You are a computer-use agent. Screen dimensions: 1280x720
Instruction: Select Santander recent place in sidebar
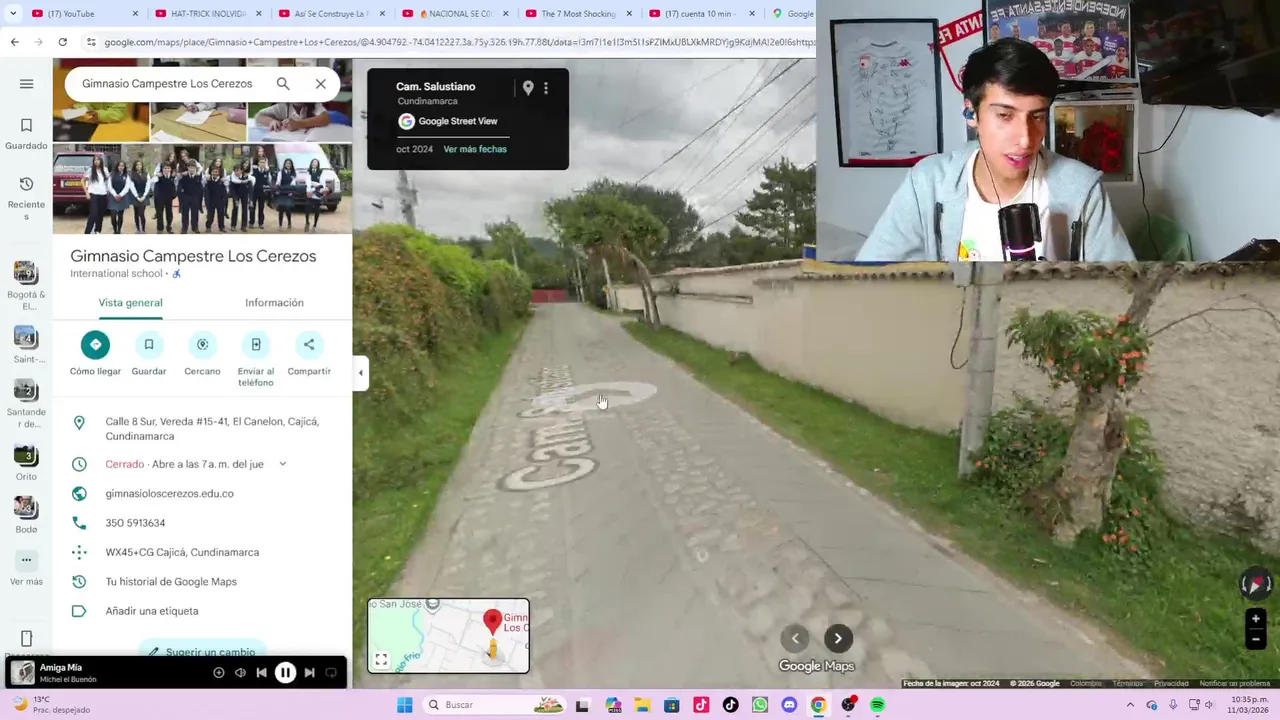(x=26, y=402)
